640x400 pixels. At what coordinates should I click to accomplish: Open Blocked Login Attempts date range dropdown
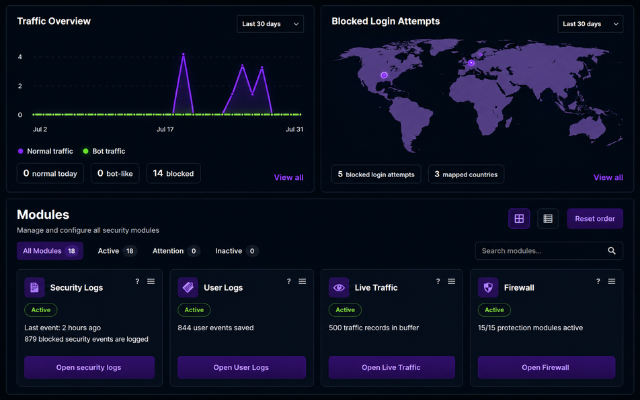tap(590, 24)
